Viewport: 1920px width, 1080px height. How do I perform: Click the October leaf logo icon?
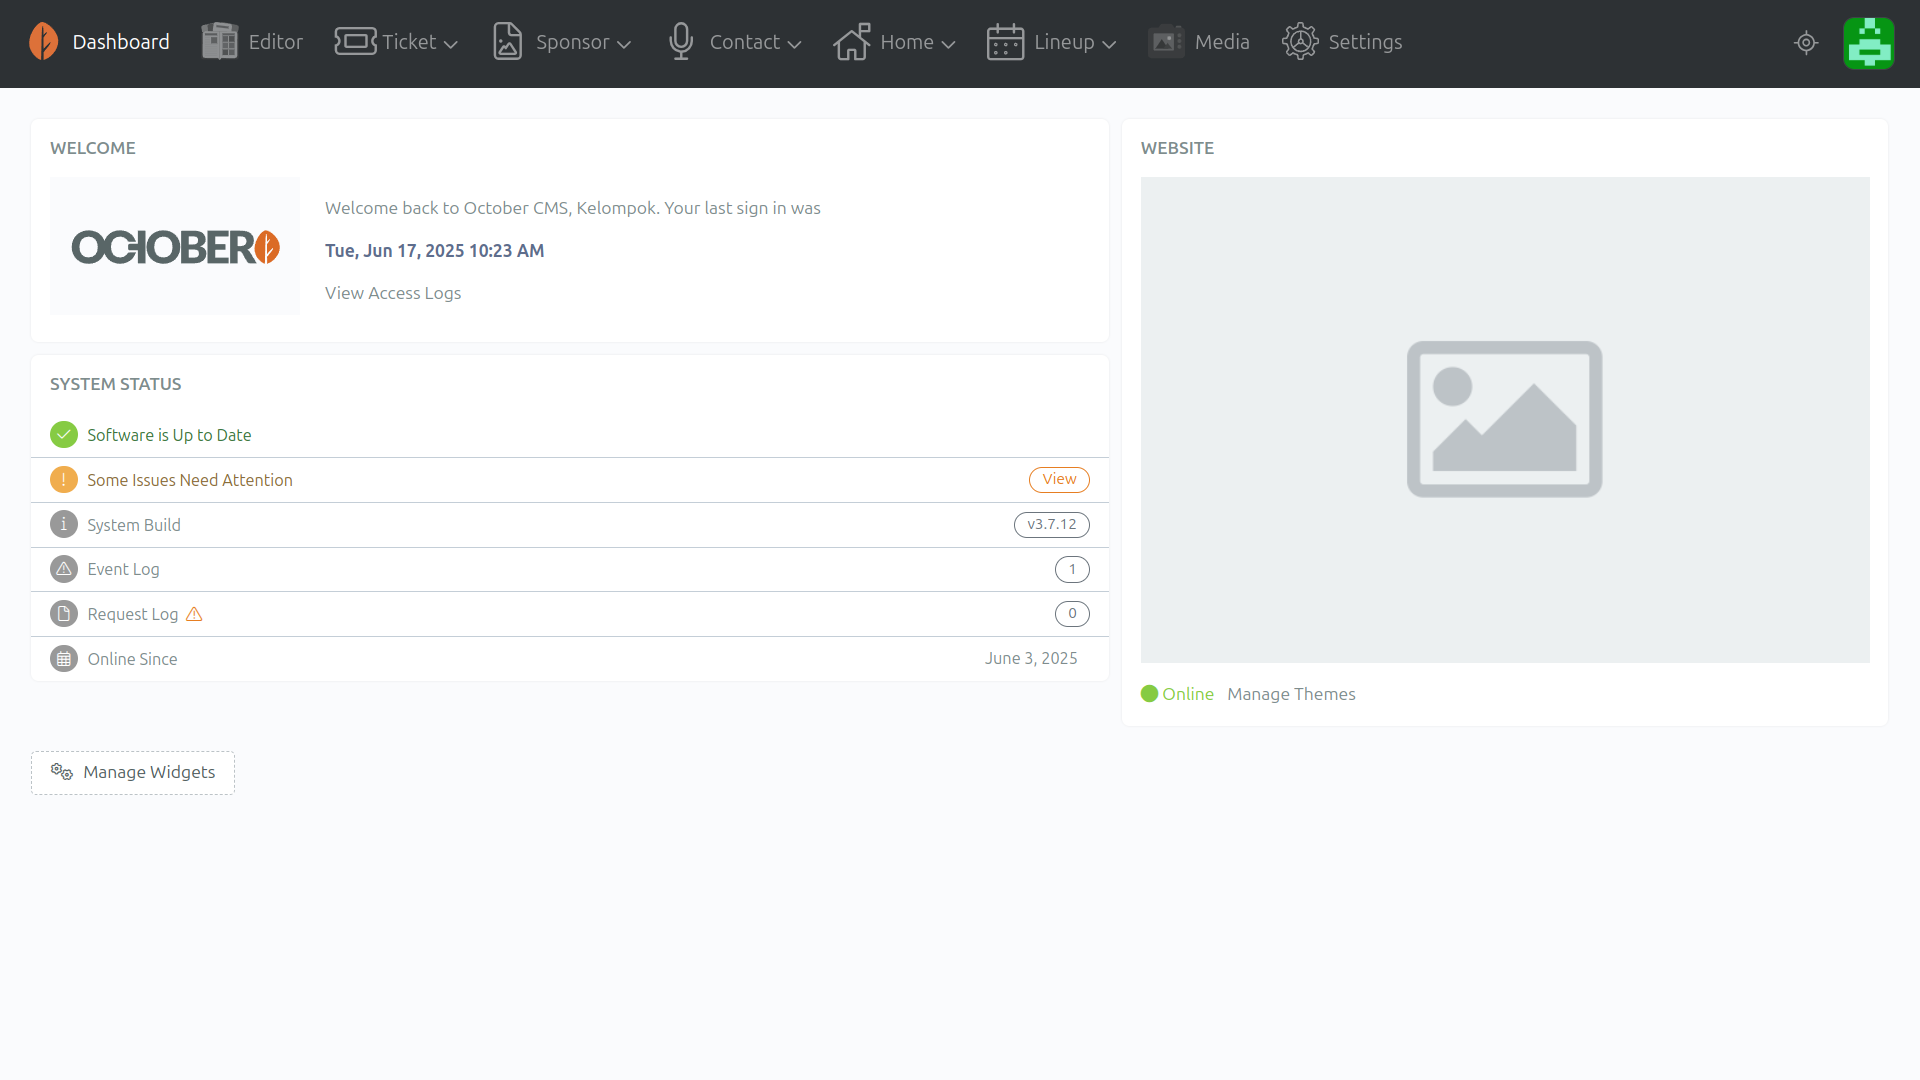43,42
